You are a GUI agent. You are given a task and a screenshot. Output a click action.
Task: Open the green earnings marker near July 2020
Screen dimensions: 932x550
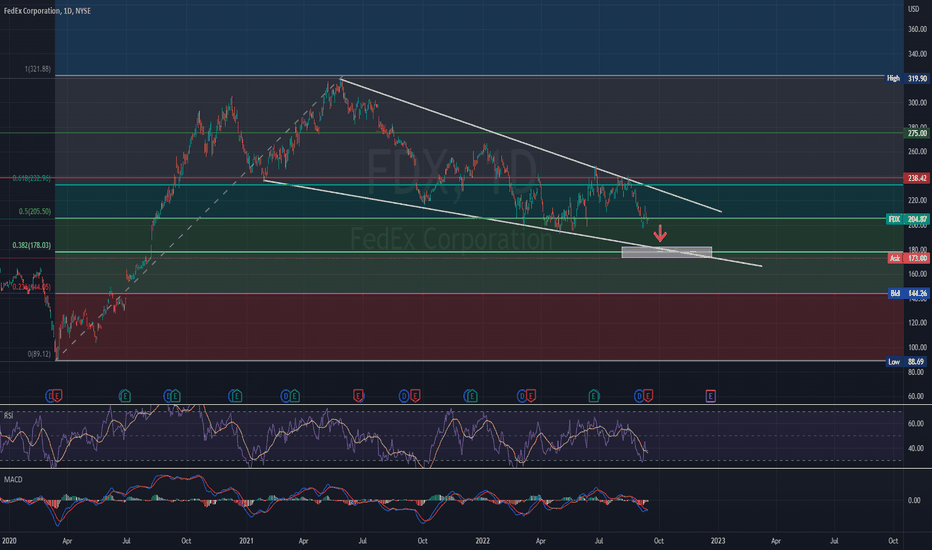tap(125, 395)
